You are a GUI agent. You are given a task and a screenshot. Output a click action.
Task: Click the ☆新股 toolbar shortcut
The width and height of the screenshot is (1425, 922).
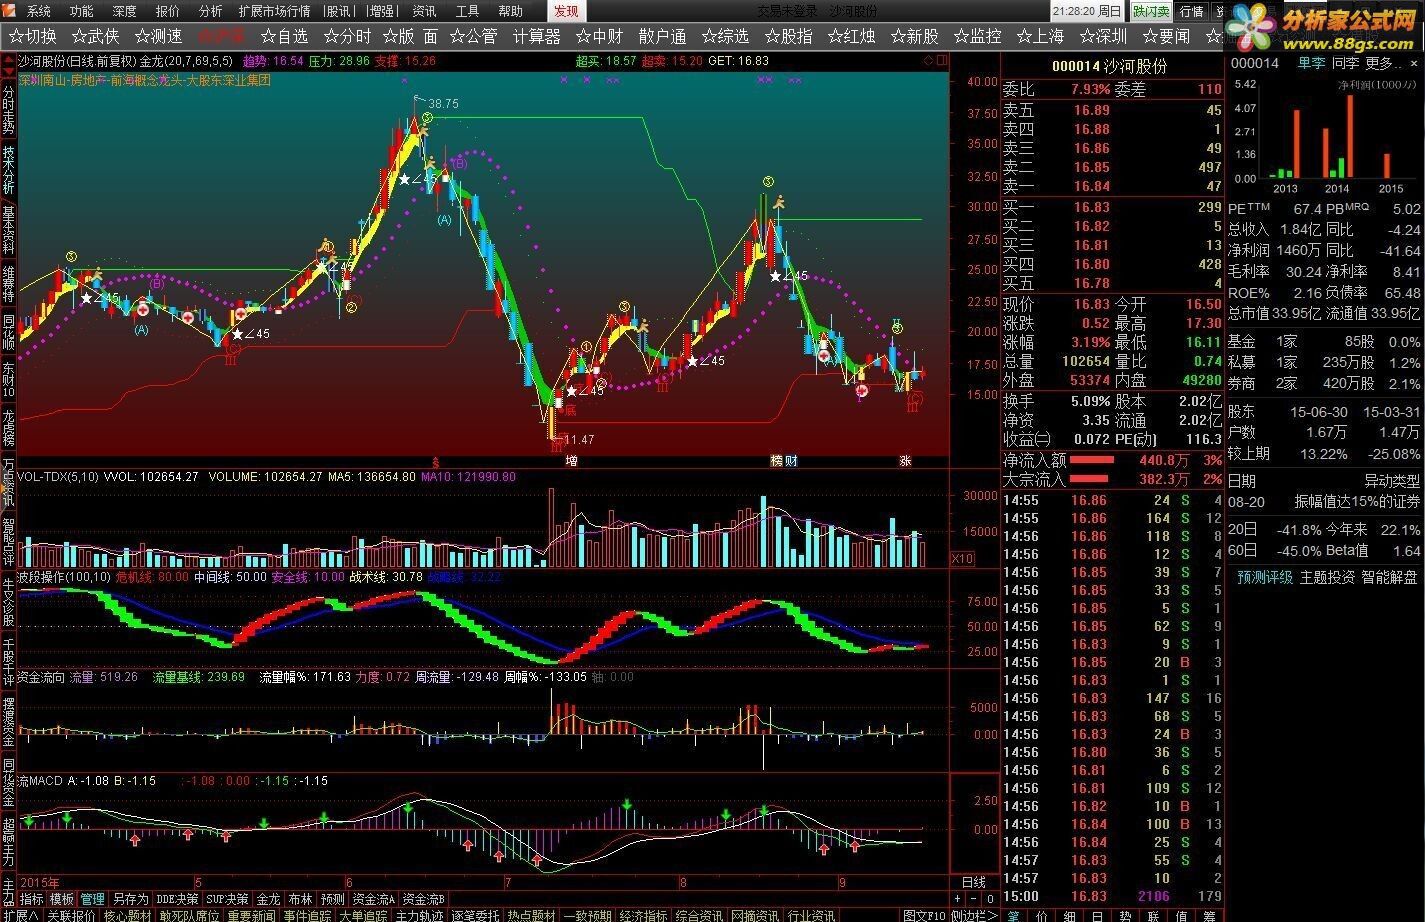tap(914, 36)
